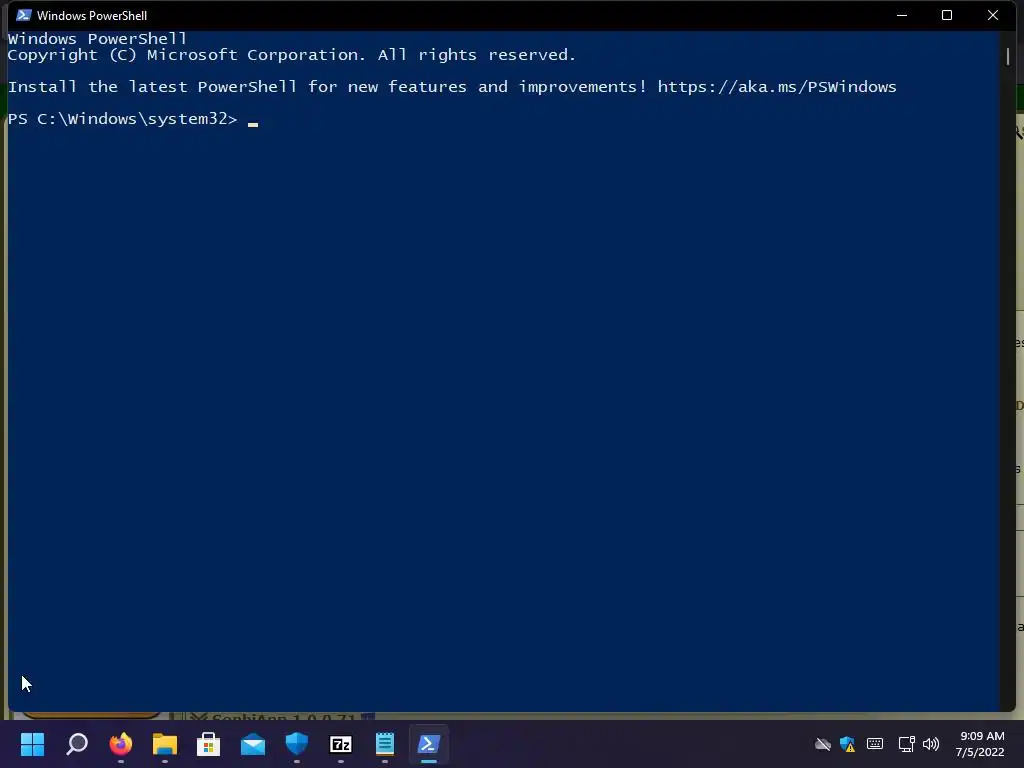Open taskbar Search

coord(77,744)
